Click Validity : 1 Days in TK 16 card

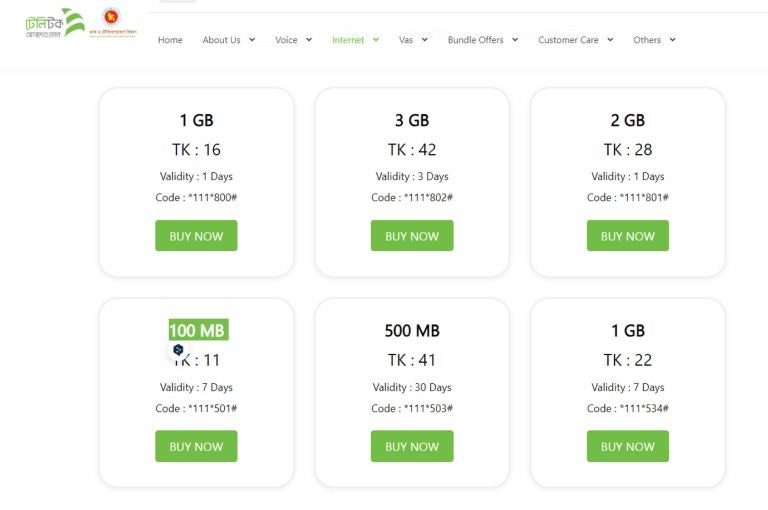point(196,176)
